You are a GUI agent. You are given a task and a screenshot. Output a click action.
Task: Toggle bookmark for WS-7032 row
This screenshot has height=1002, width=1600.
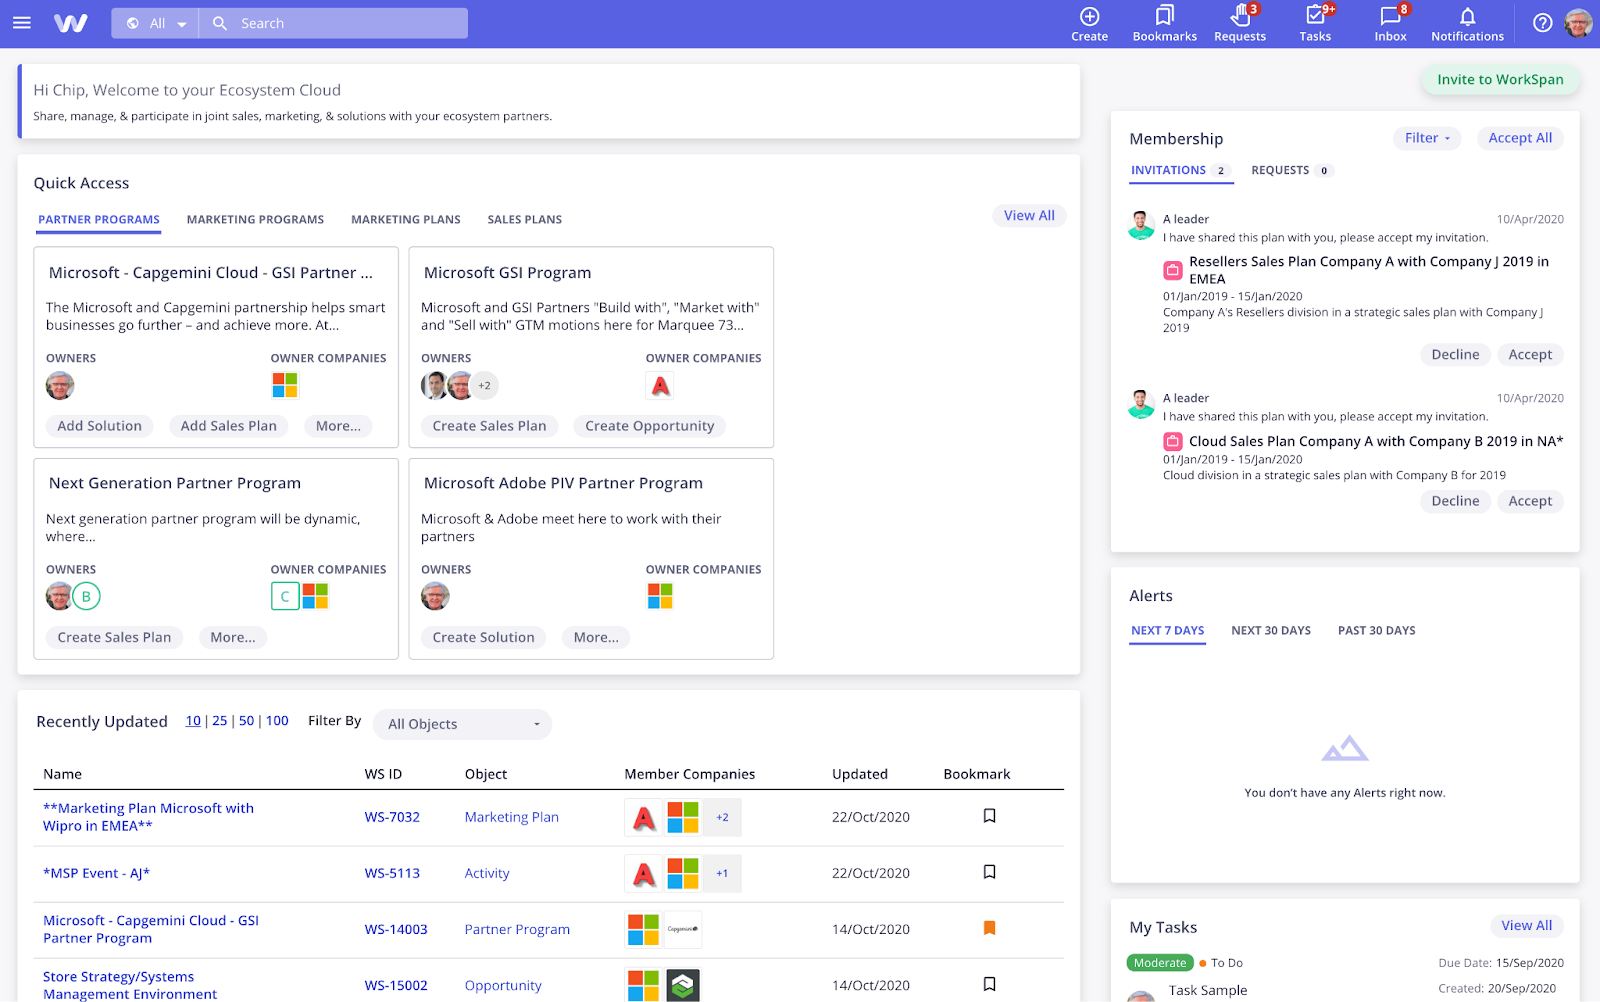[989, 816]
